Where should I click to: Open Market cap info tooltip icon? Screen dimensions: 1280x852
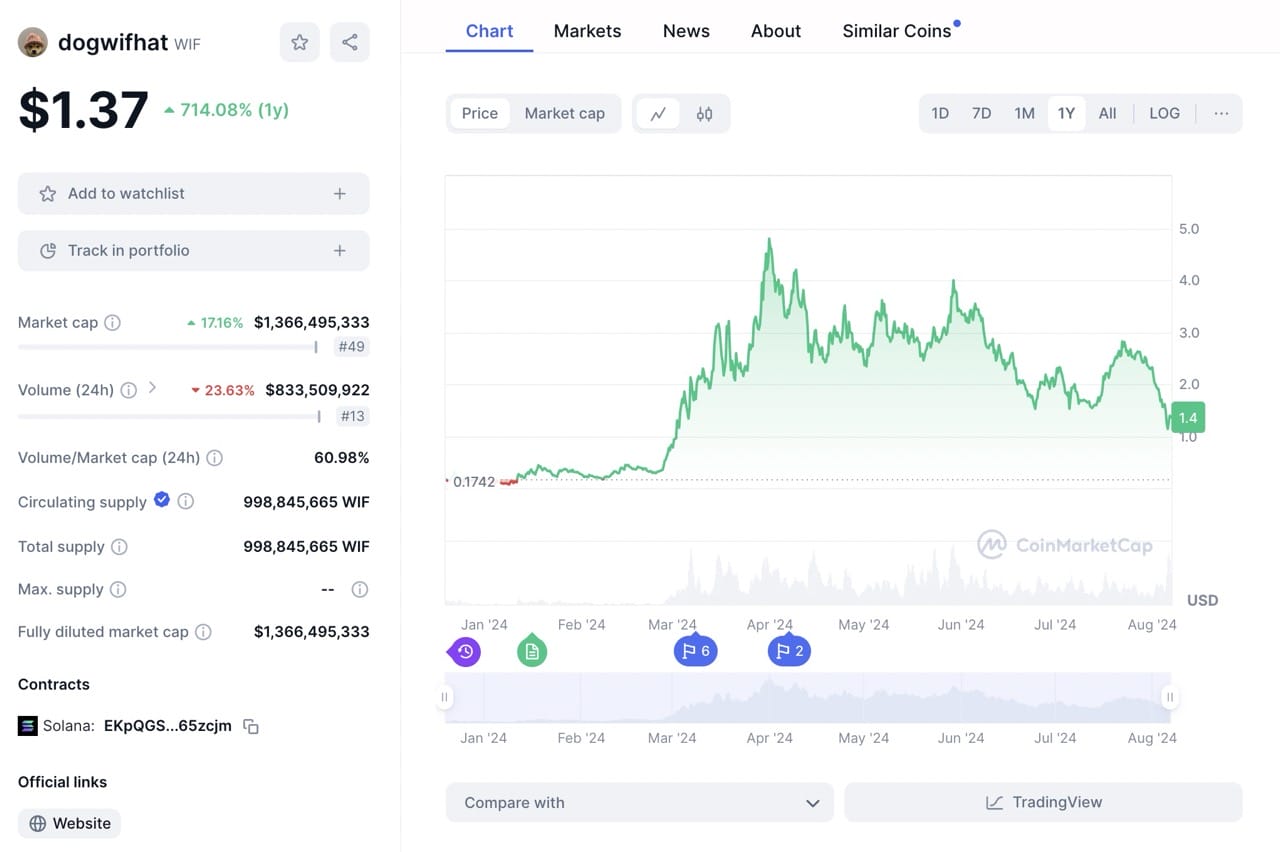(113, 322)
